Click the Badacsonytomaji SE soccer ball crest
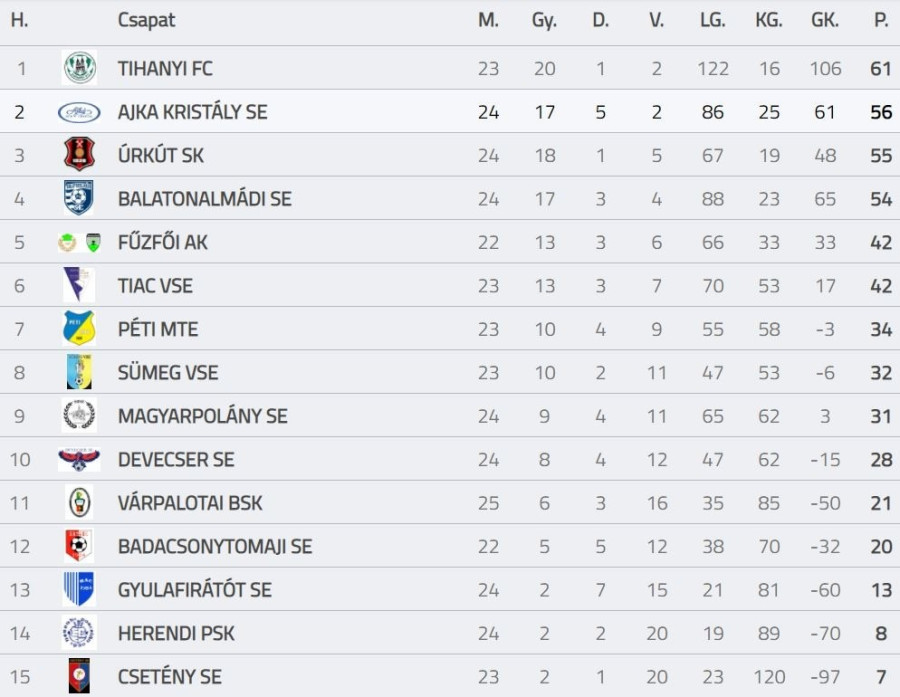 tap(79, 546)
